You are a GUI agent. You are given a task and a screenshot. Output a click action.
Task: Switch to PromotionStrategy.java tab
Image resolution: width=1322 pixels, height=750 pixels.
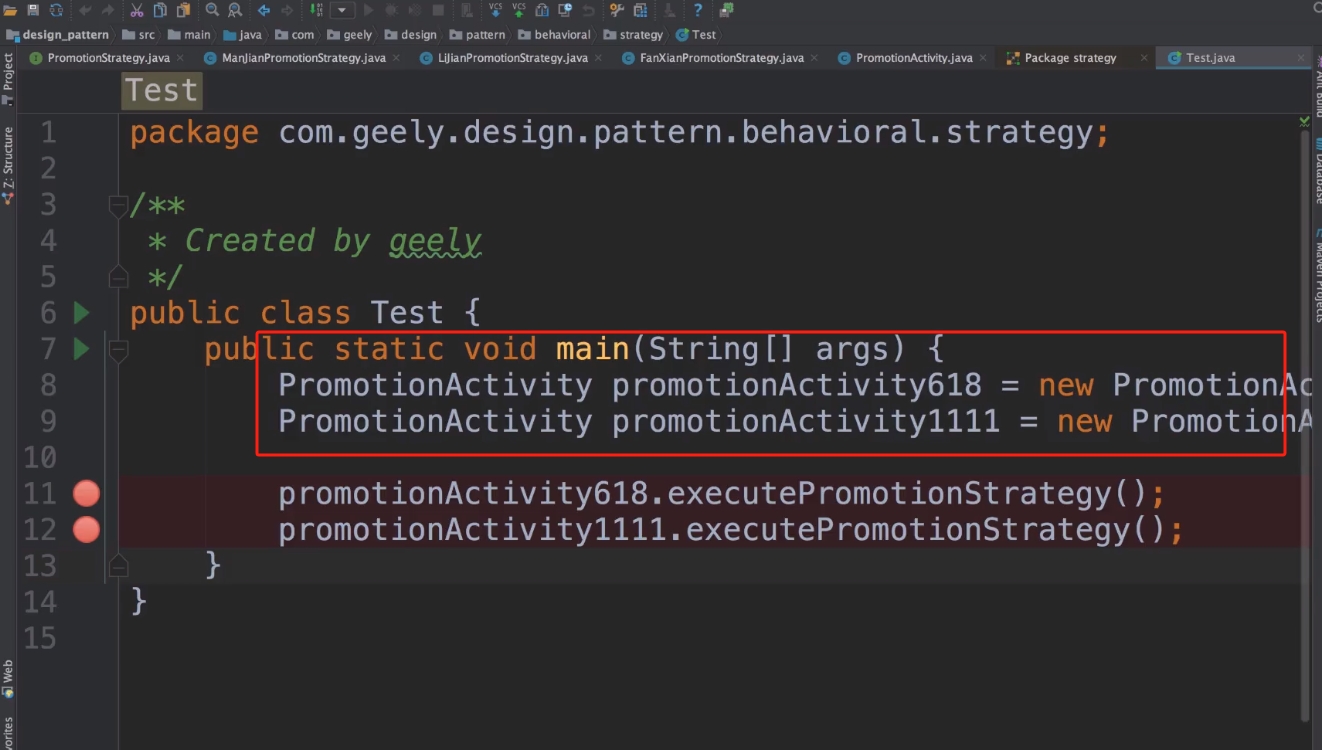pos(108,58)
